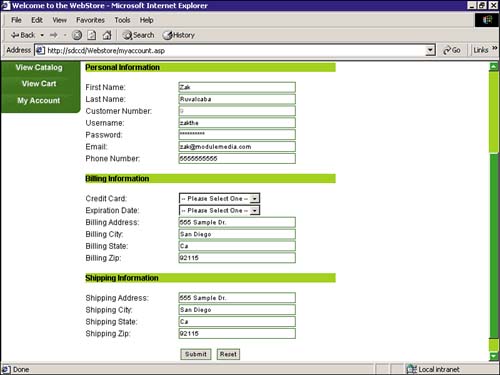The width and height of the screenshot is (500, 375).
Task: Click the Shipping State field
Action: click(237, 321)
